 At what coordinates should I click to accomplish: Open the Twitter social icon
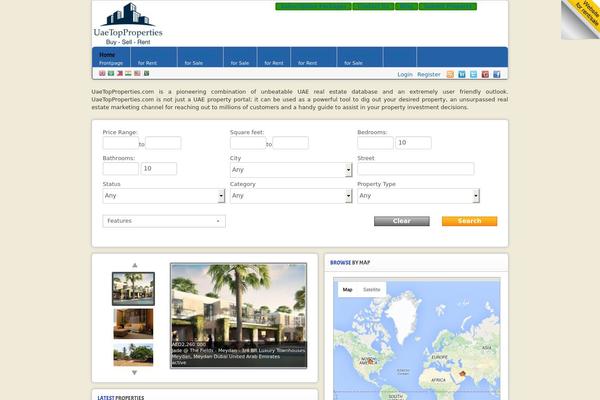tap(473, 74)
